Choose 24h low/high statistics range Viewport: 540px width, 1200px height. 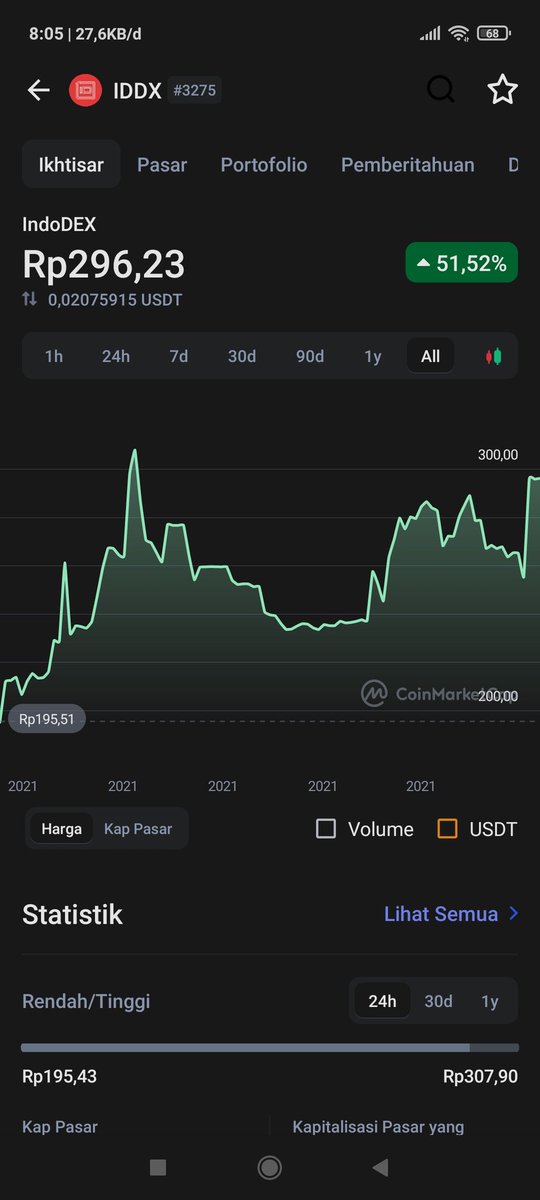click(x=382, y=1001)
